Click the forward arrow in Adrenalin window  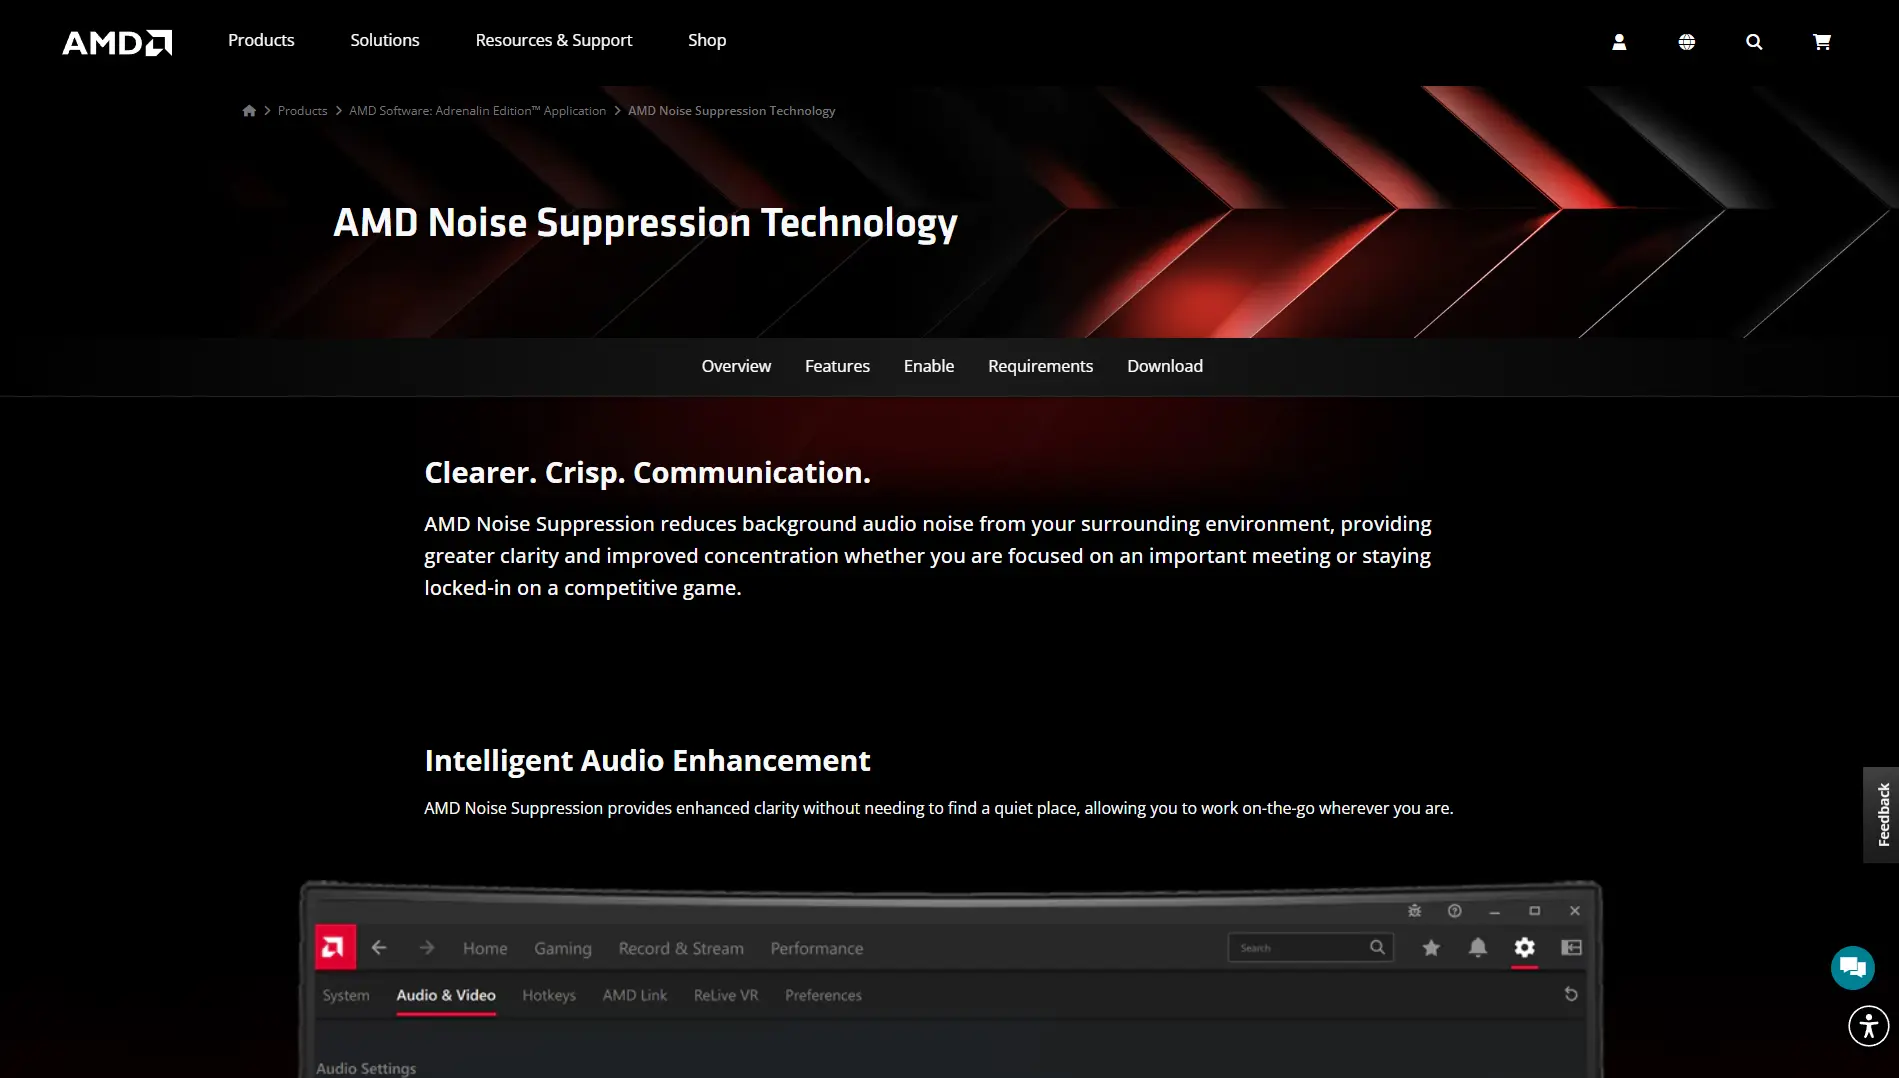pyautogui.click(x=427, y=947)
